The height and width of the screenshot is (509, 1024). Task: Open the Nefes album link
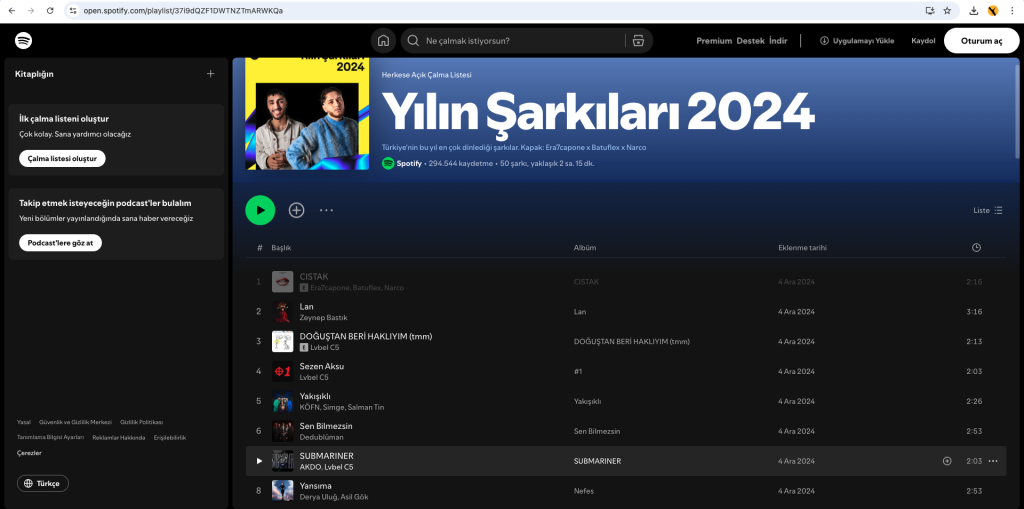click(x=583, y=491)
